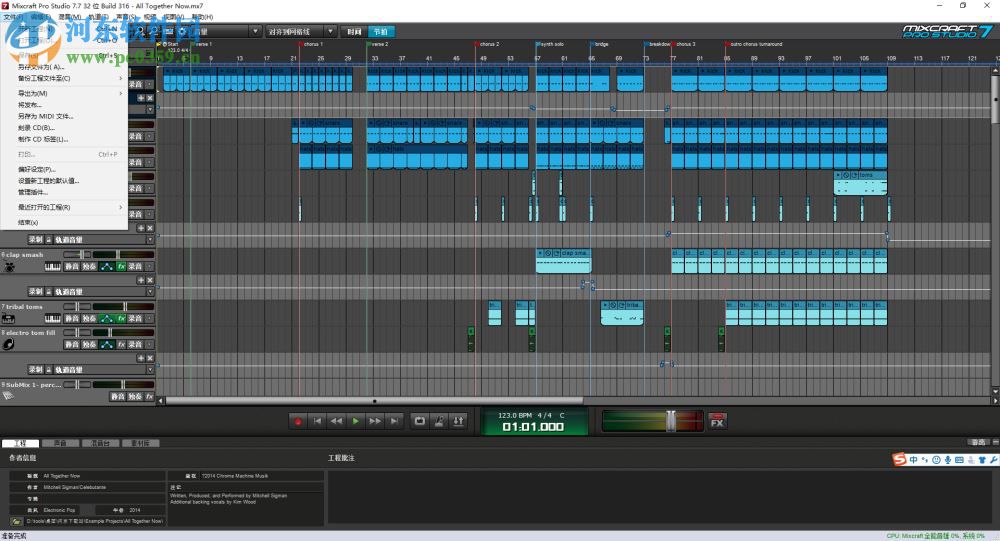The width and height of the screenshot is (1000, 541).
Task: Solo the SubMix 1 track
Action: click(x=135, y=396)
